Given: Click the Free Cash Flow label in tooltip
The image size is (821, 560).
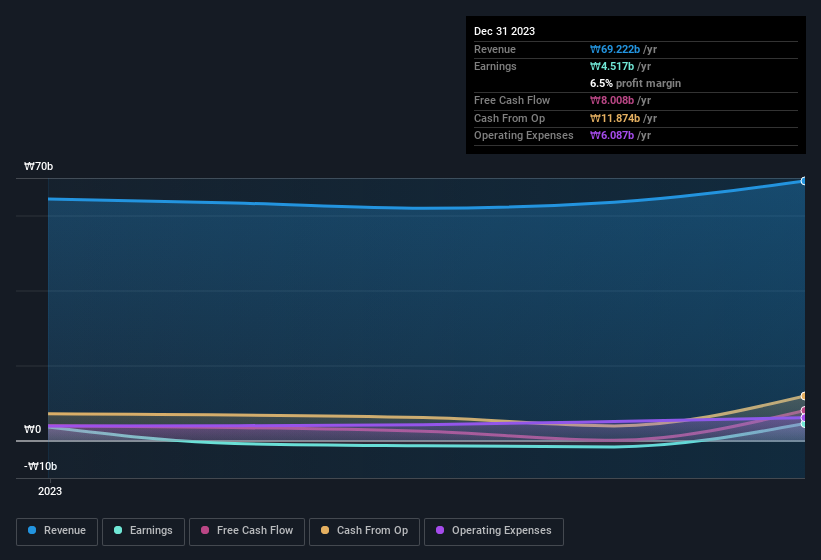Looking at the screenshot, I should 512,100.
